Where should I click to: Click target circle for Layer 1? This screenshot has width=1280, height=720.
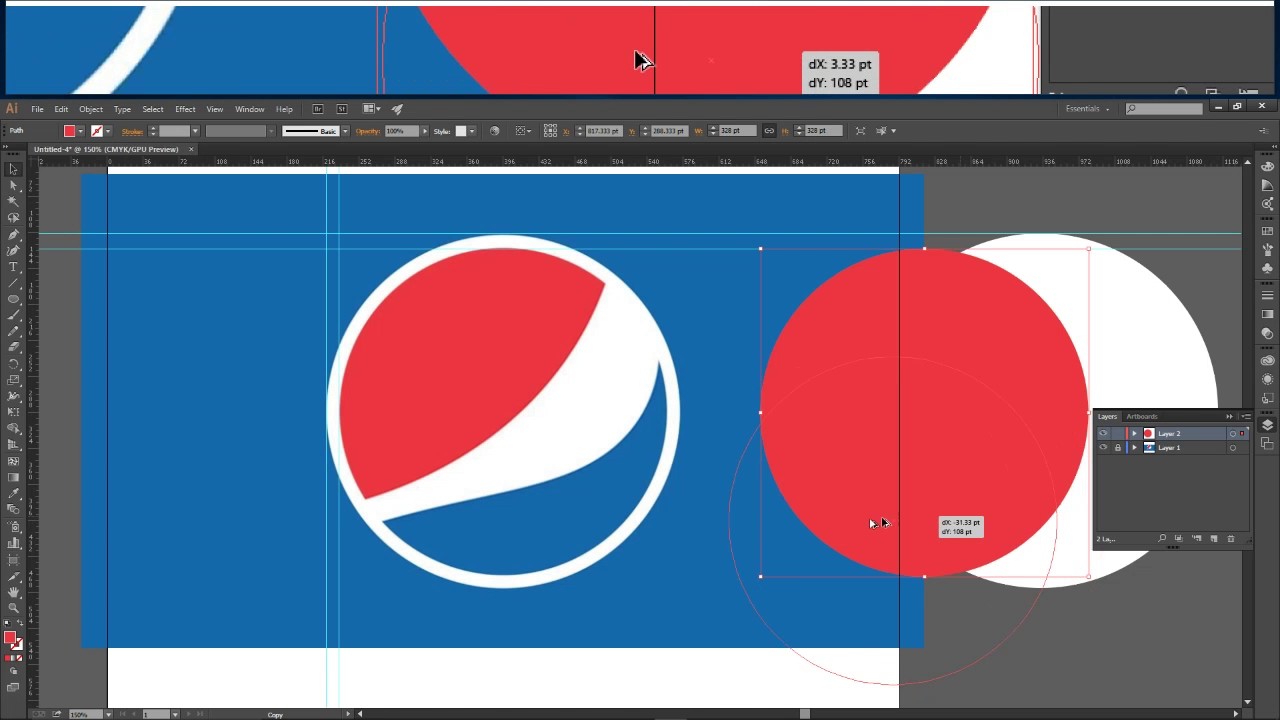[1232, 448]
